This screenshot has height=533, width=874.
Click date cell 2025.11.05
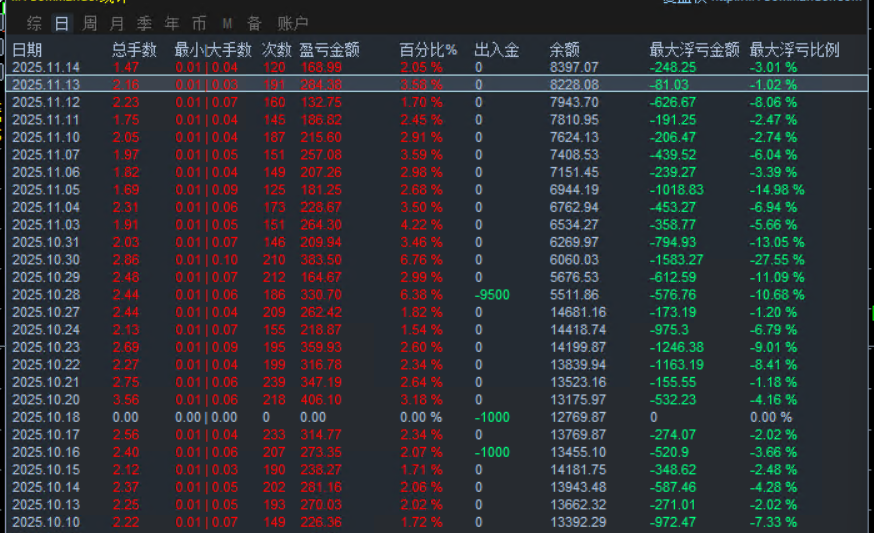tap(46, 190)
